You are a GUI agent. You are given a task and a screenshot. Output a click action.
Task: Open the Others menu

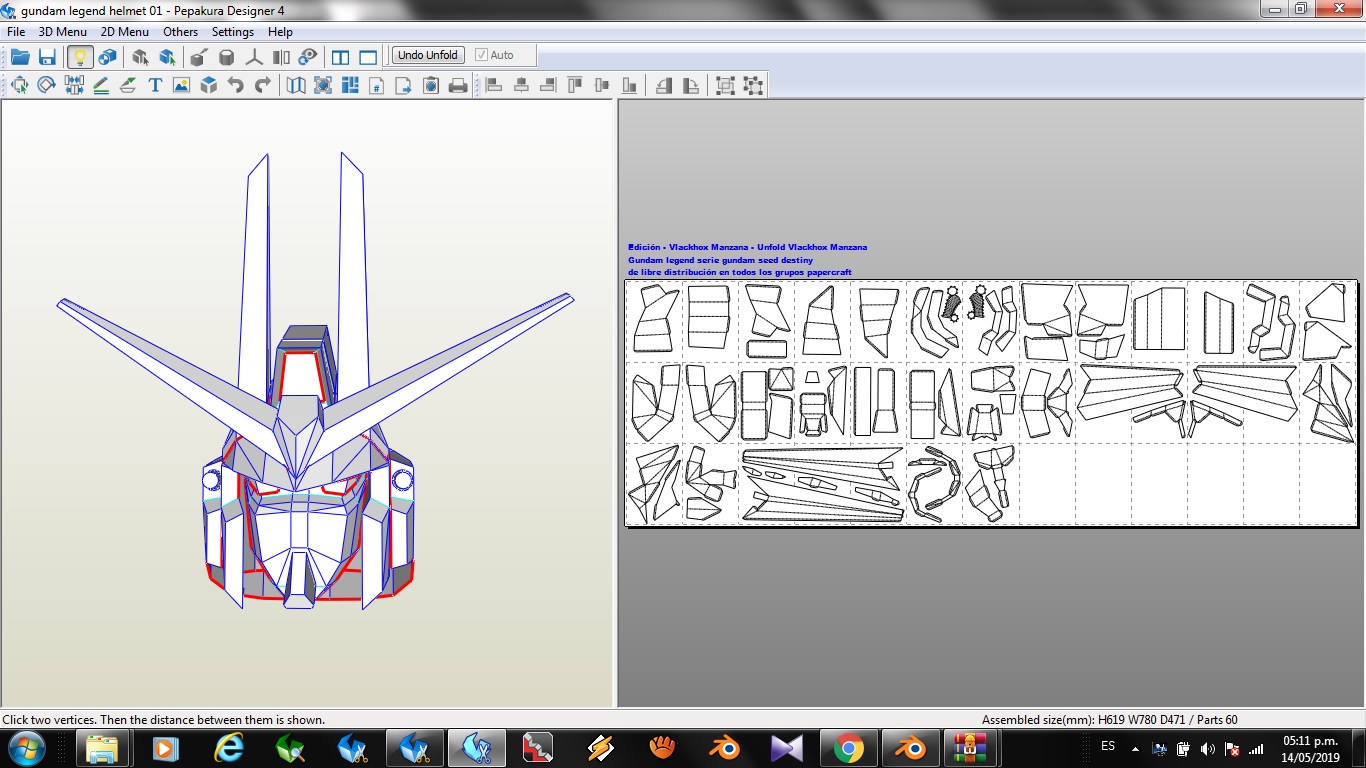click(181, 31)
